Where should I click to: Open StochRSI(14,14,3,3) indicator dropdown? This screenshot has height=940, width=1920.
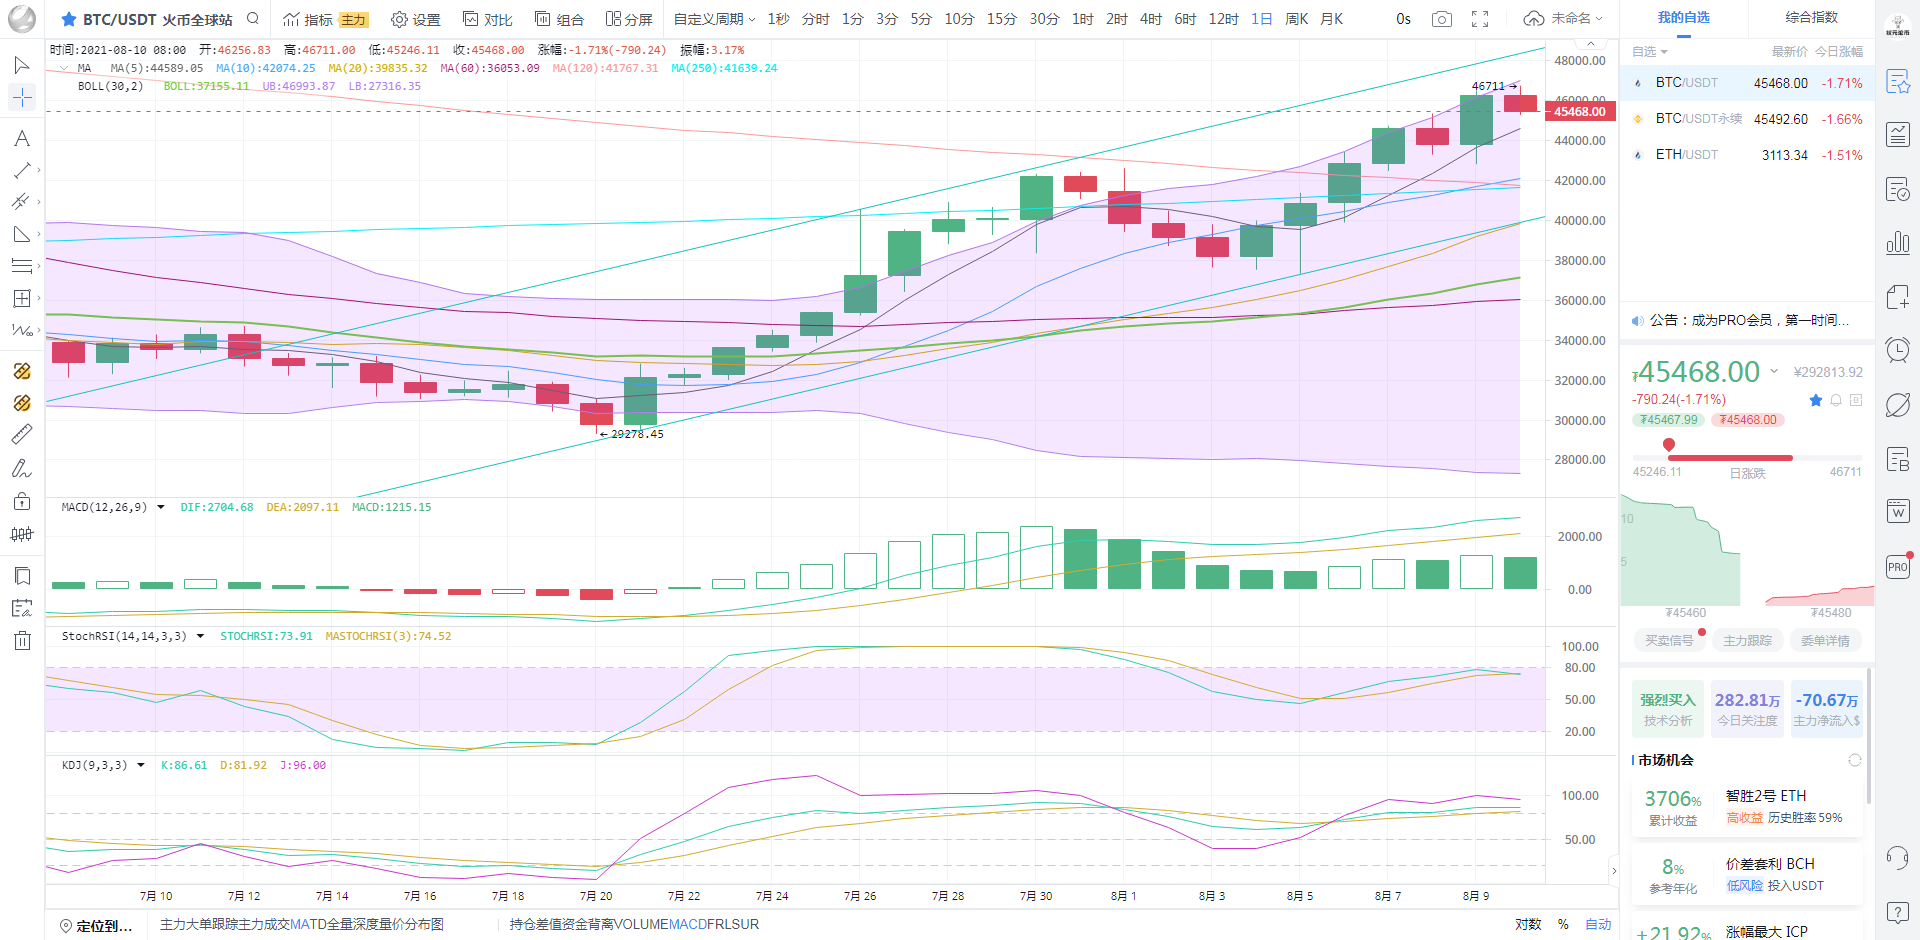201,636
